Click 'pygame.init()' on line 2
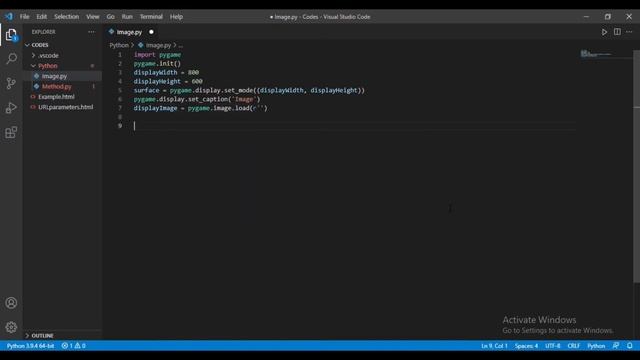The image size is (640, 360). (157, 64)
